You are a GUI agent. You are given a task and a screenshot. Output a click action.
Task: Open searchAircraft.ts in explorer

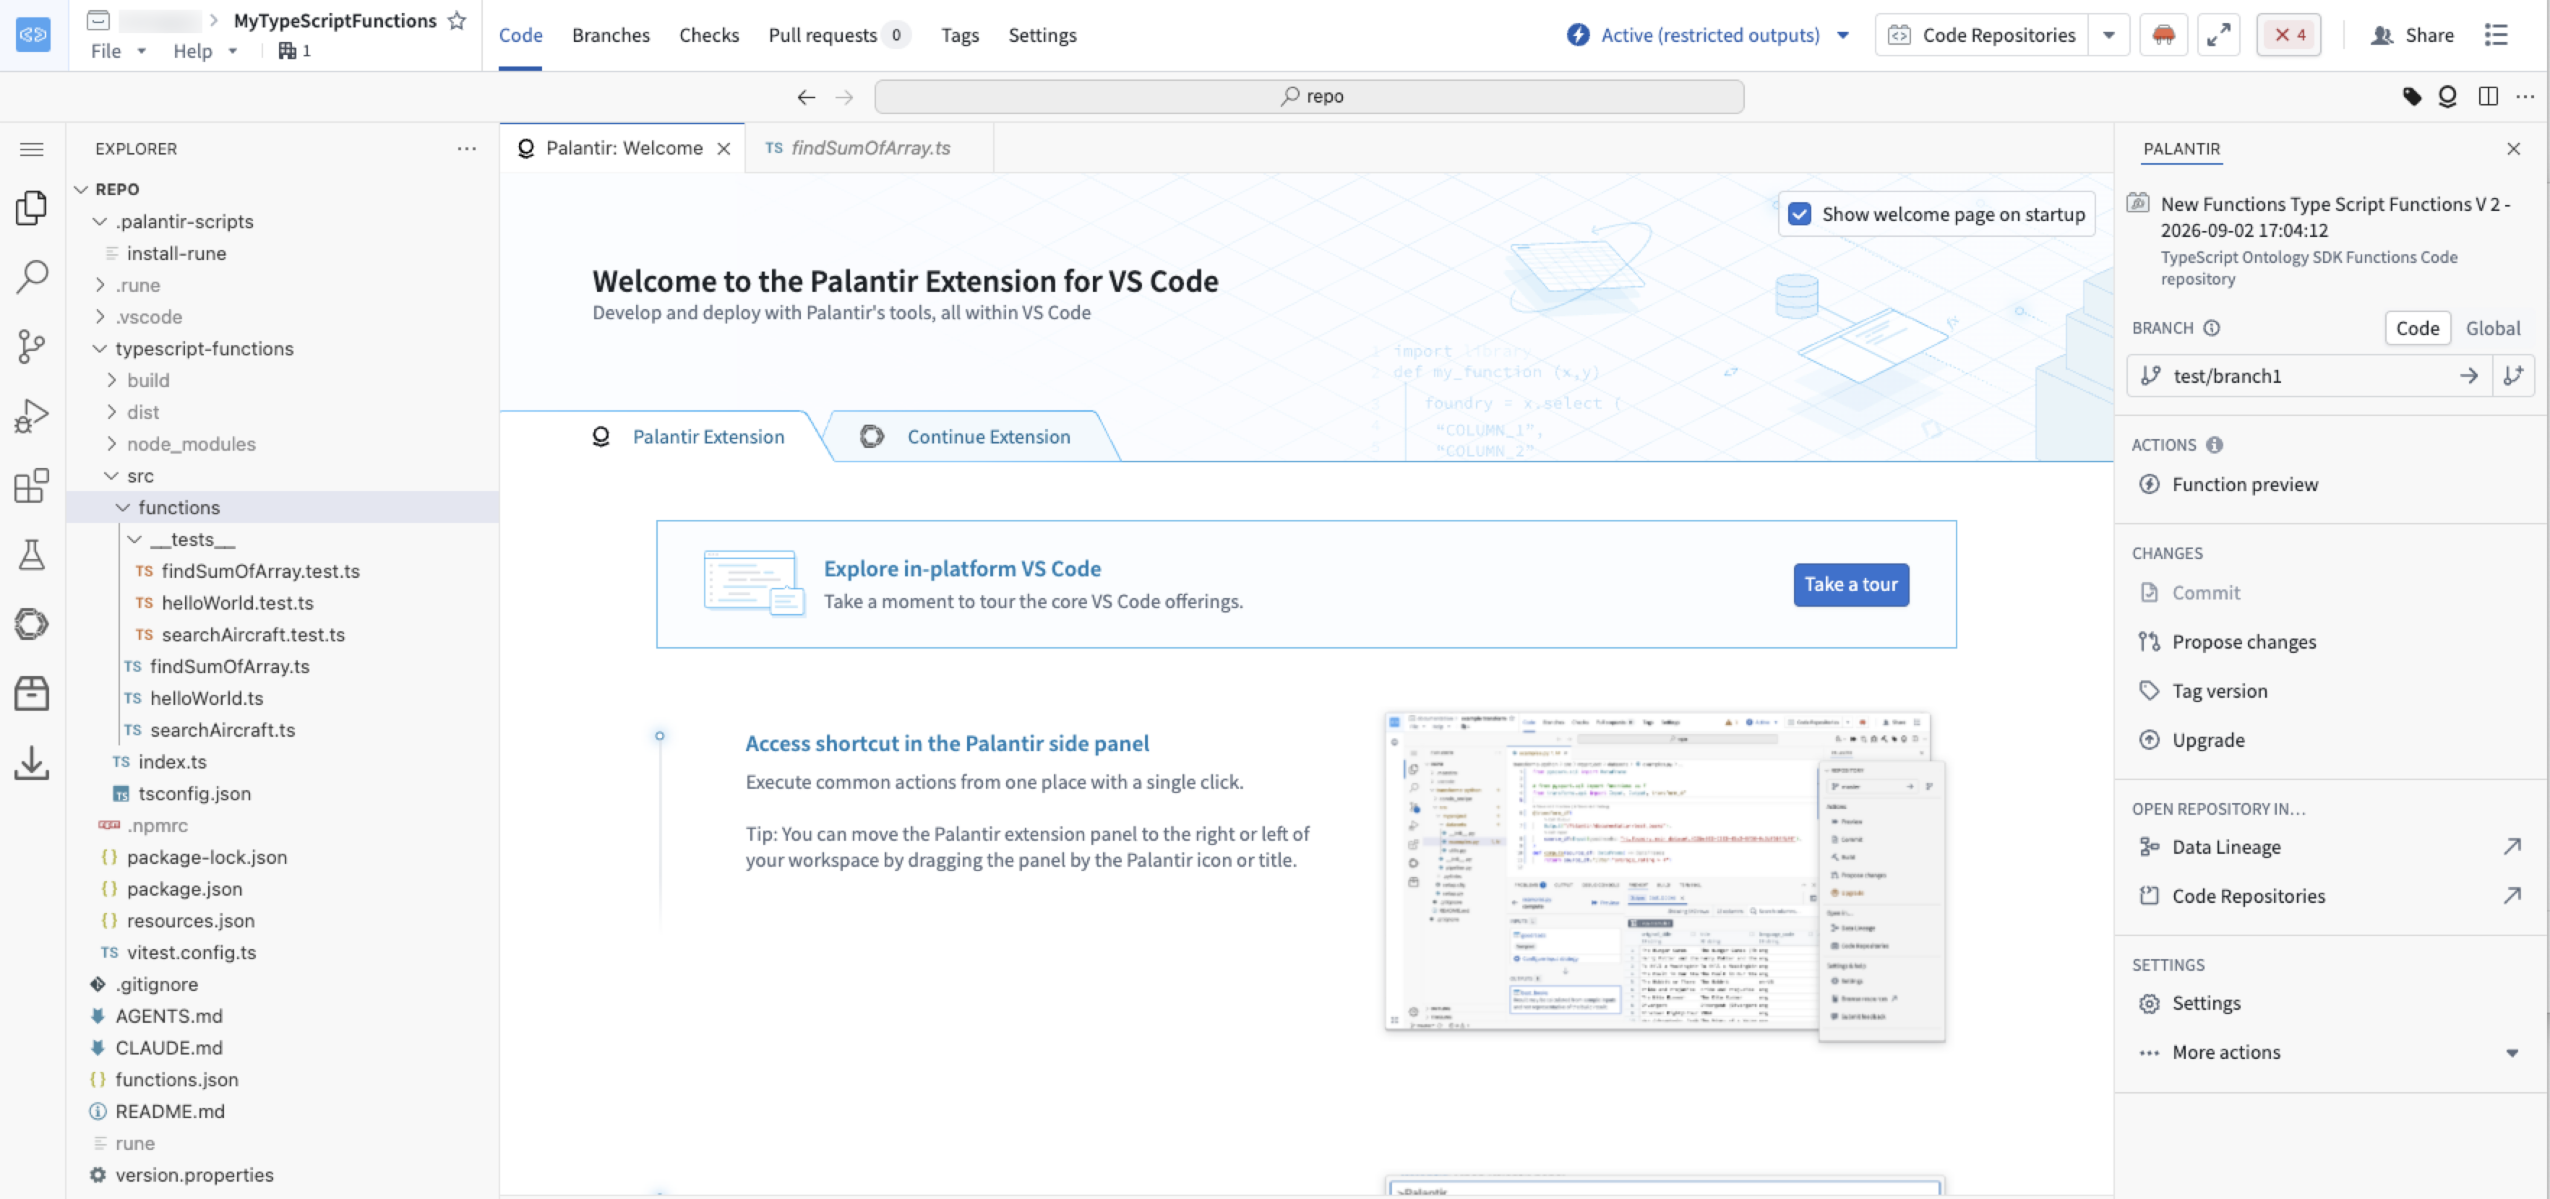pos(222,730)
